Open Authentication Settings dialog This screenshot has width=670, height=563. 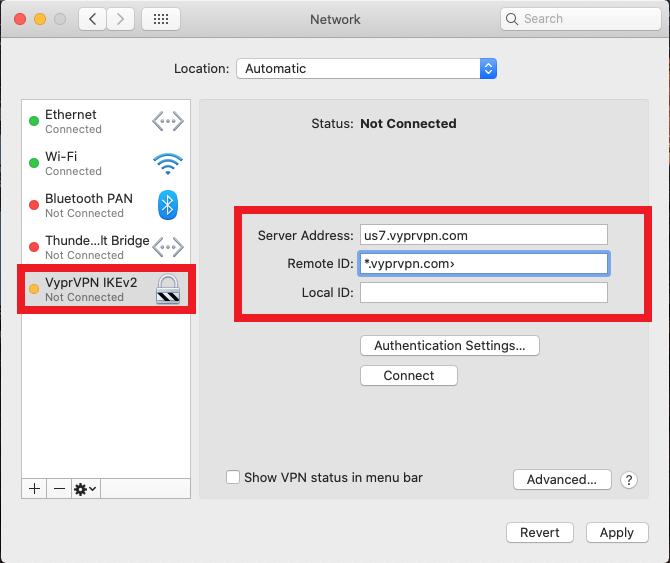click(450, 345)
